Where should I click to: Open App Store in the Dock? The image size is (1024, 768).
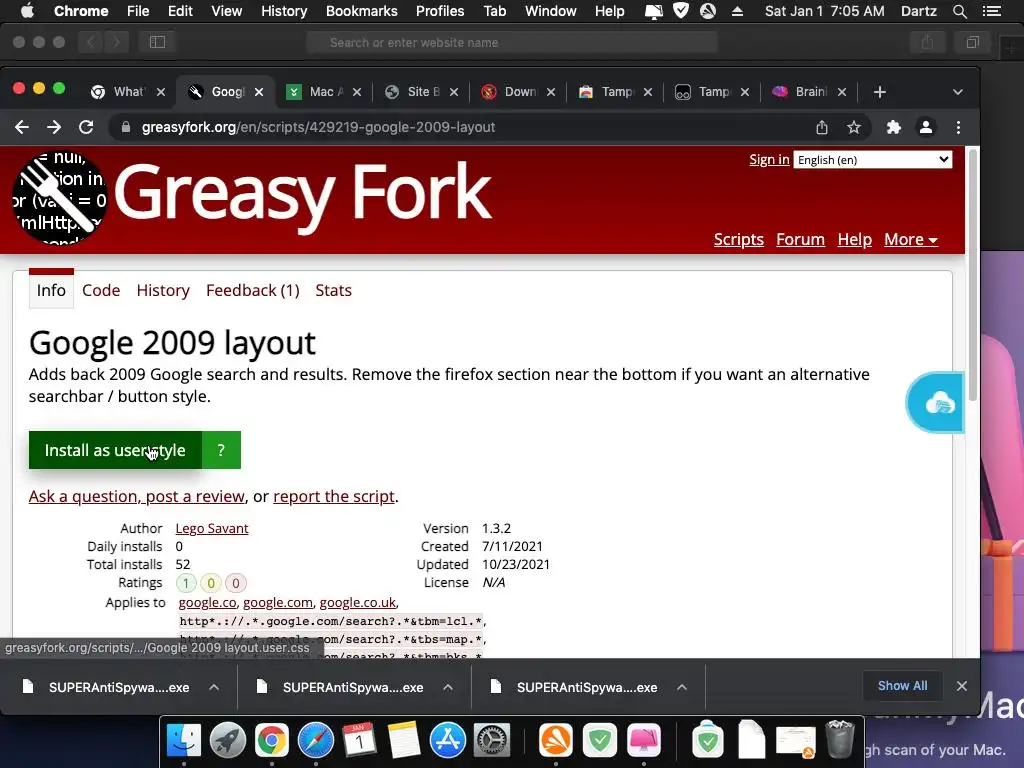click(447, 741)
